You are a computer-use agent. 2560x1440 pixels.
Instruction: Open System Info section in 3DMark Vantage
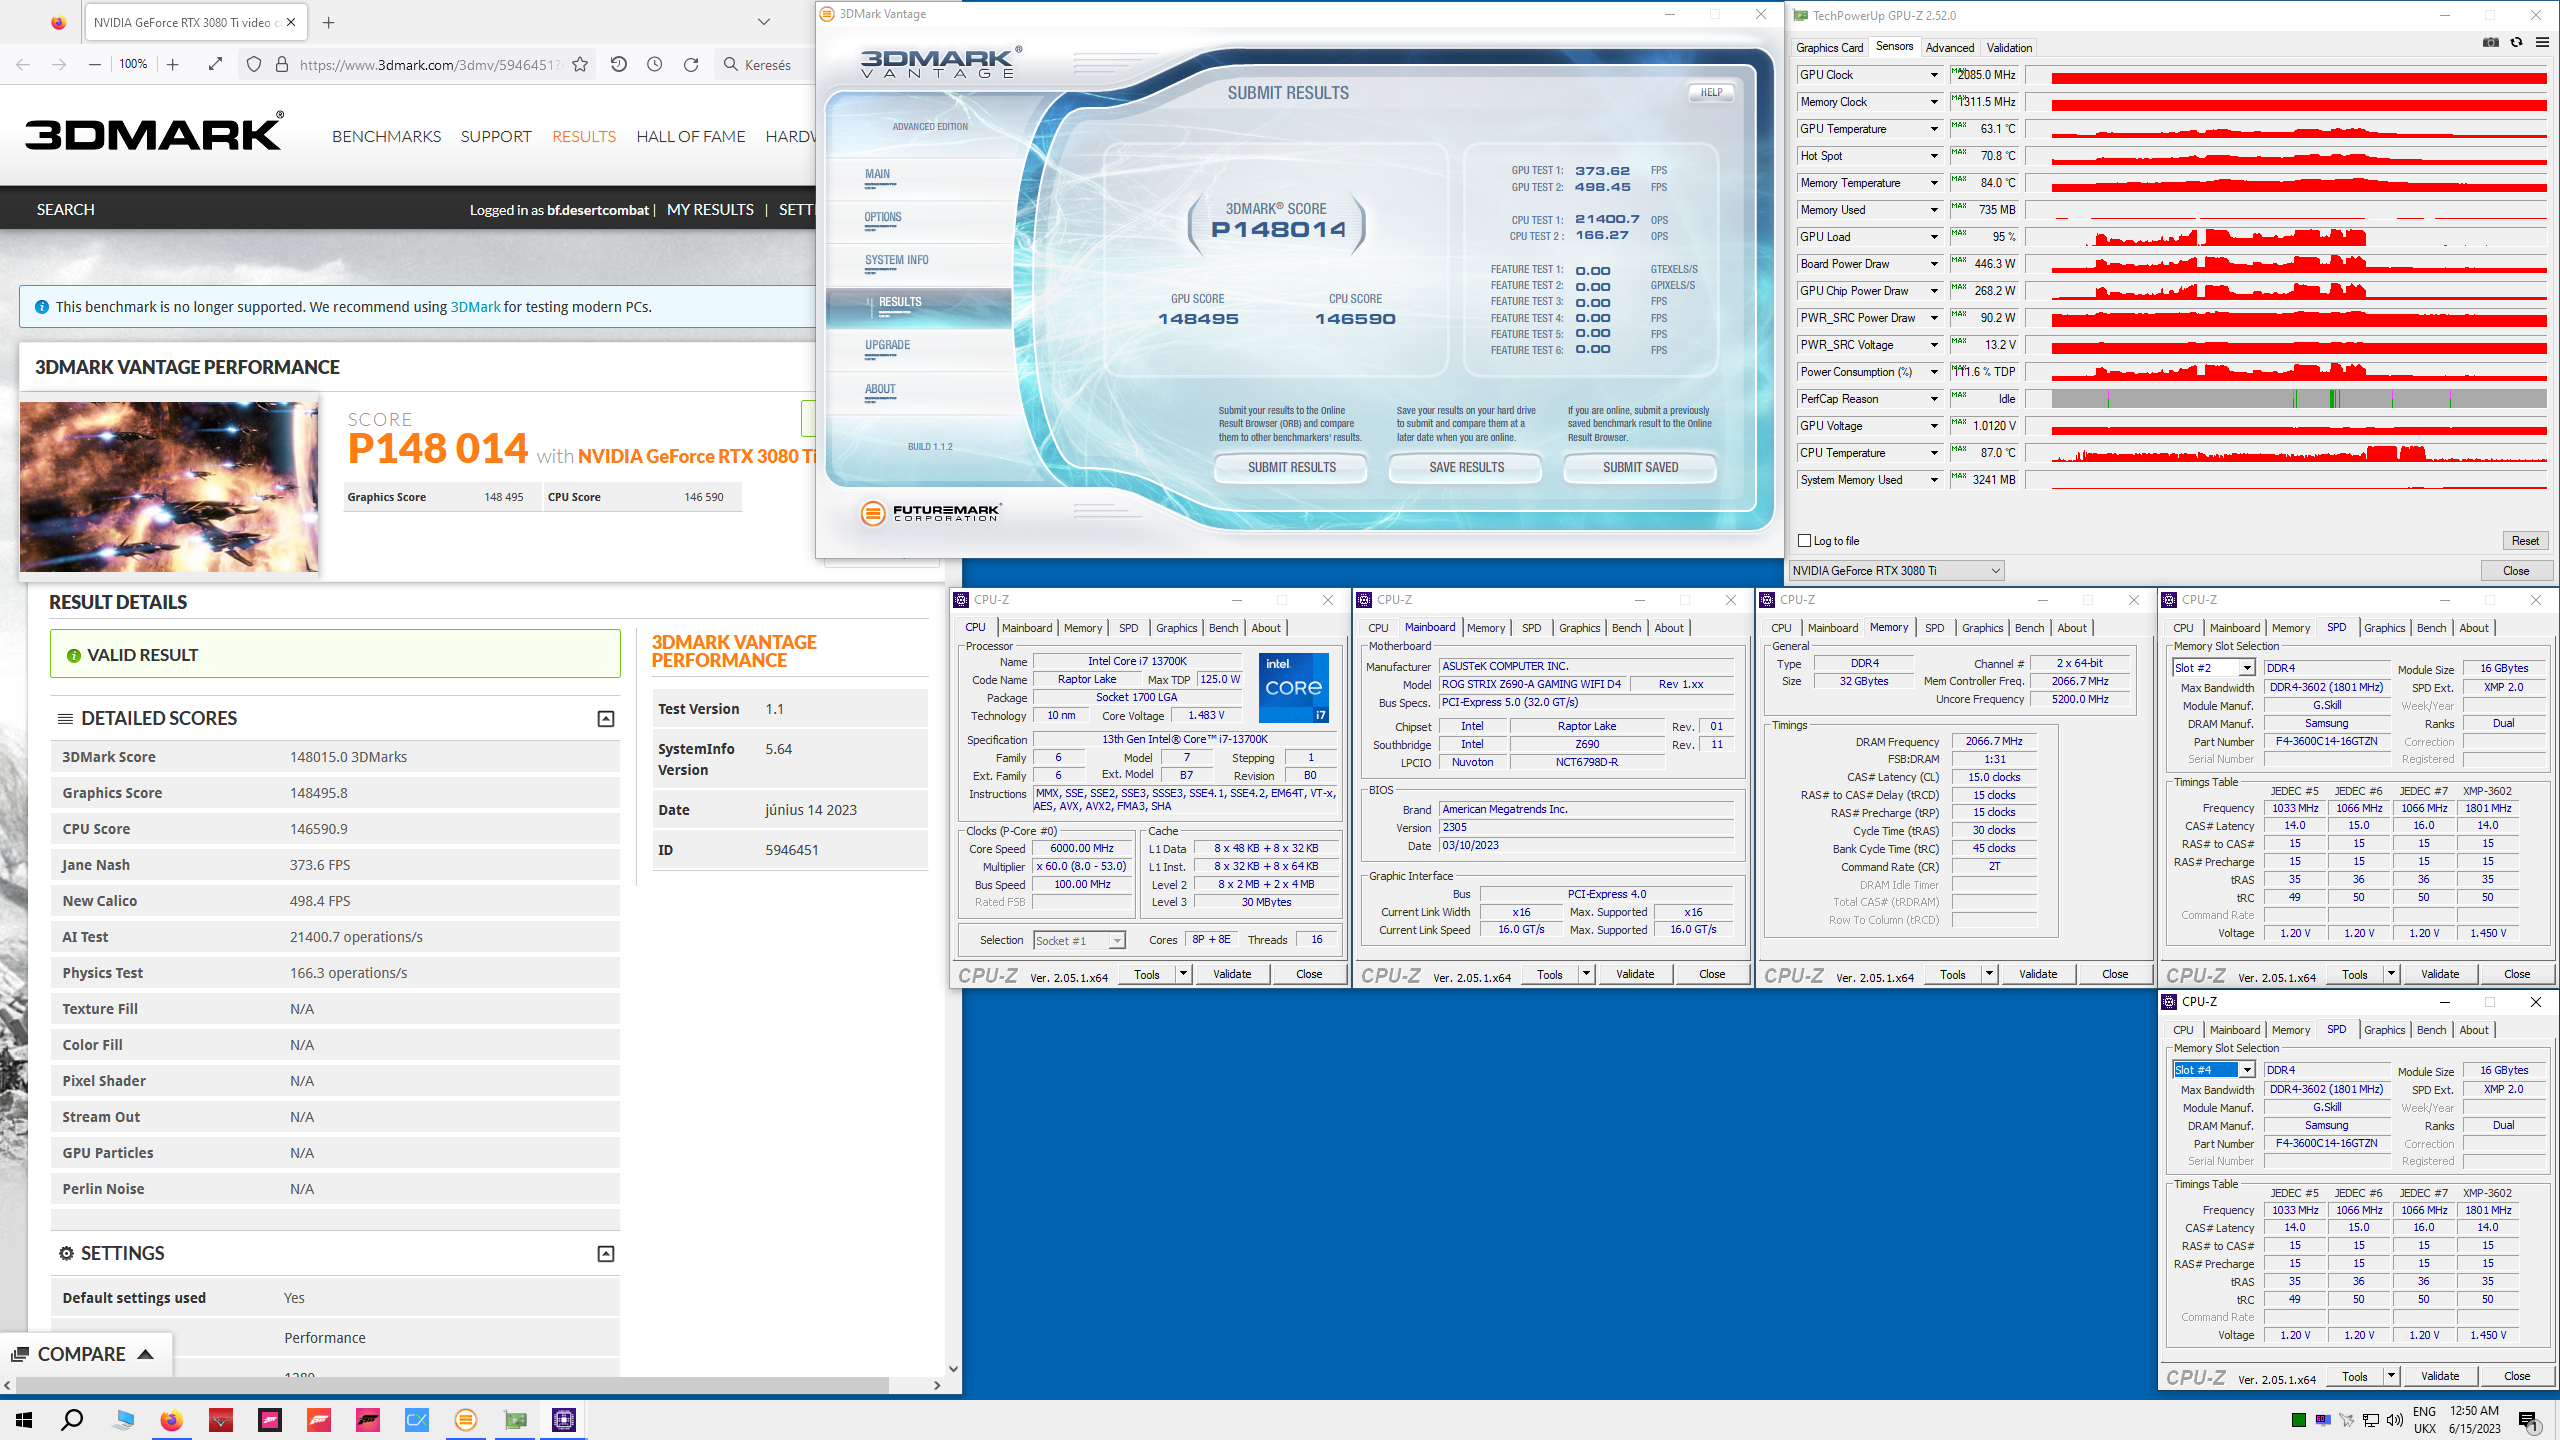896,260
